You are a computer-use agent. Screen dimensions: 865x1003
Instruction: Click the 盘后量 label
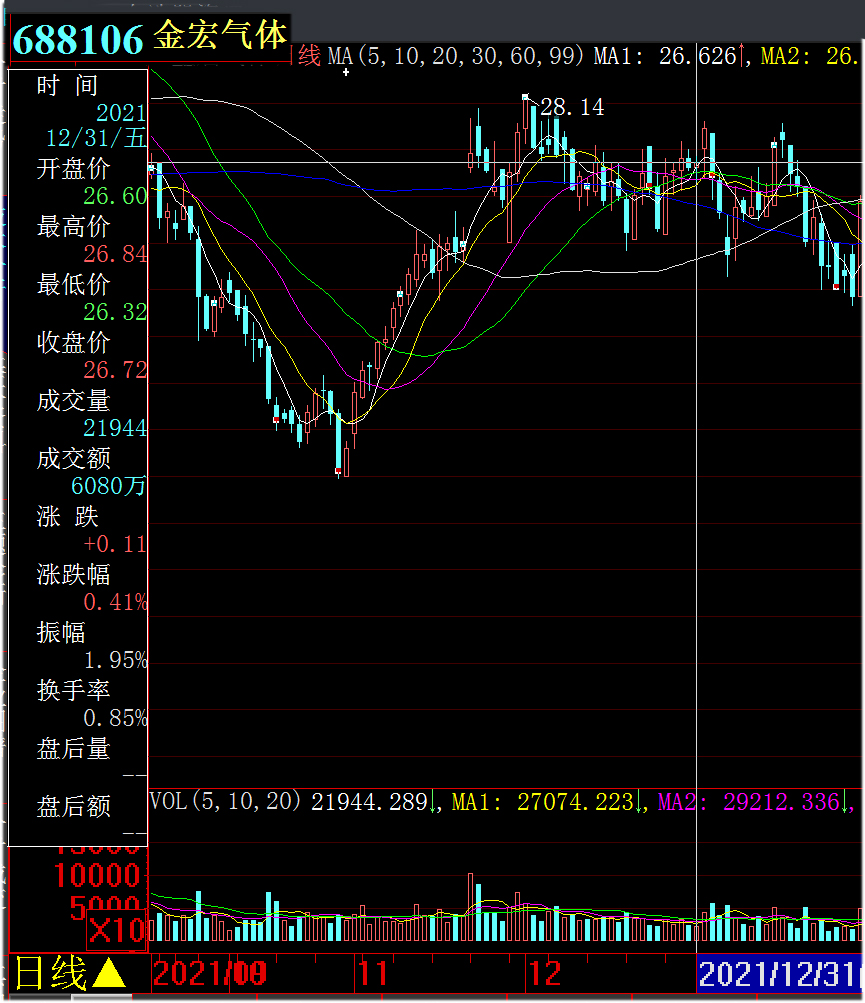coord(73,748)
